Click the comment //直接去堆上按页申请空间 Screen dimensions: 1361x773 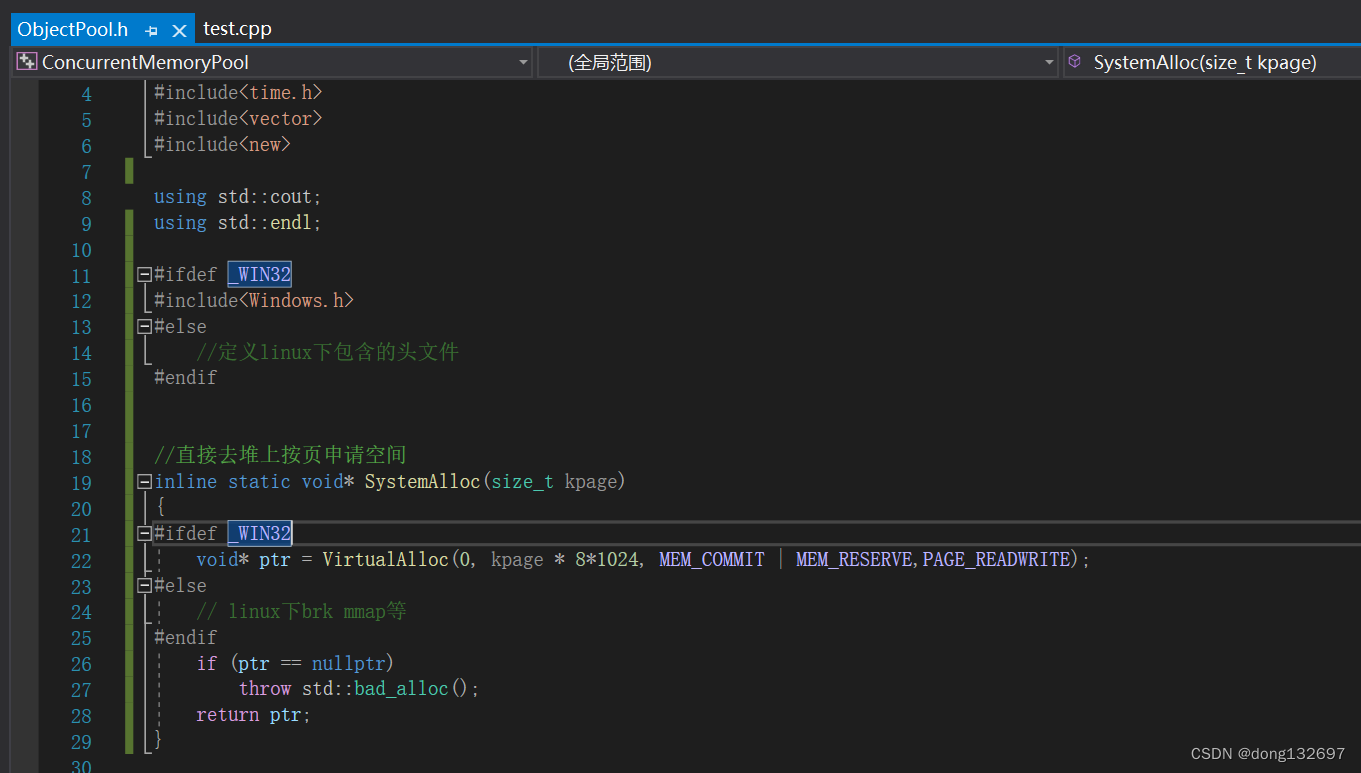pyautogui.click(x=280, y=456)
